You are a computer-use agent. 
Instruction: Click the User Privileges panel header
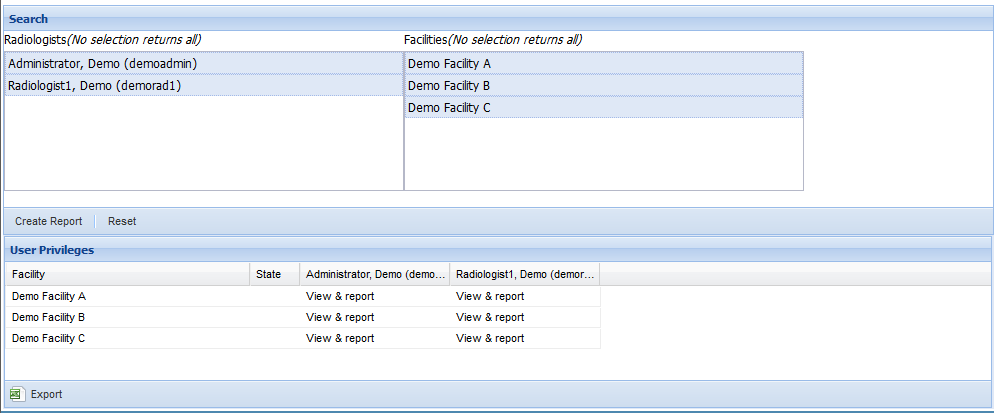(x=498, y=250)
